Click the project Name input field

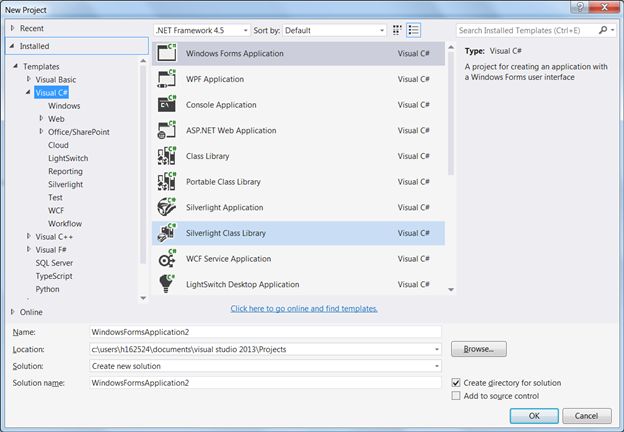[x=265, y=332]
